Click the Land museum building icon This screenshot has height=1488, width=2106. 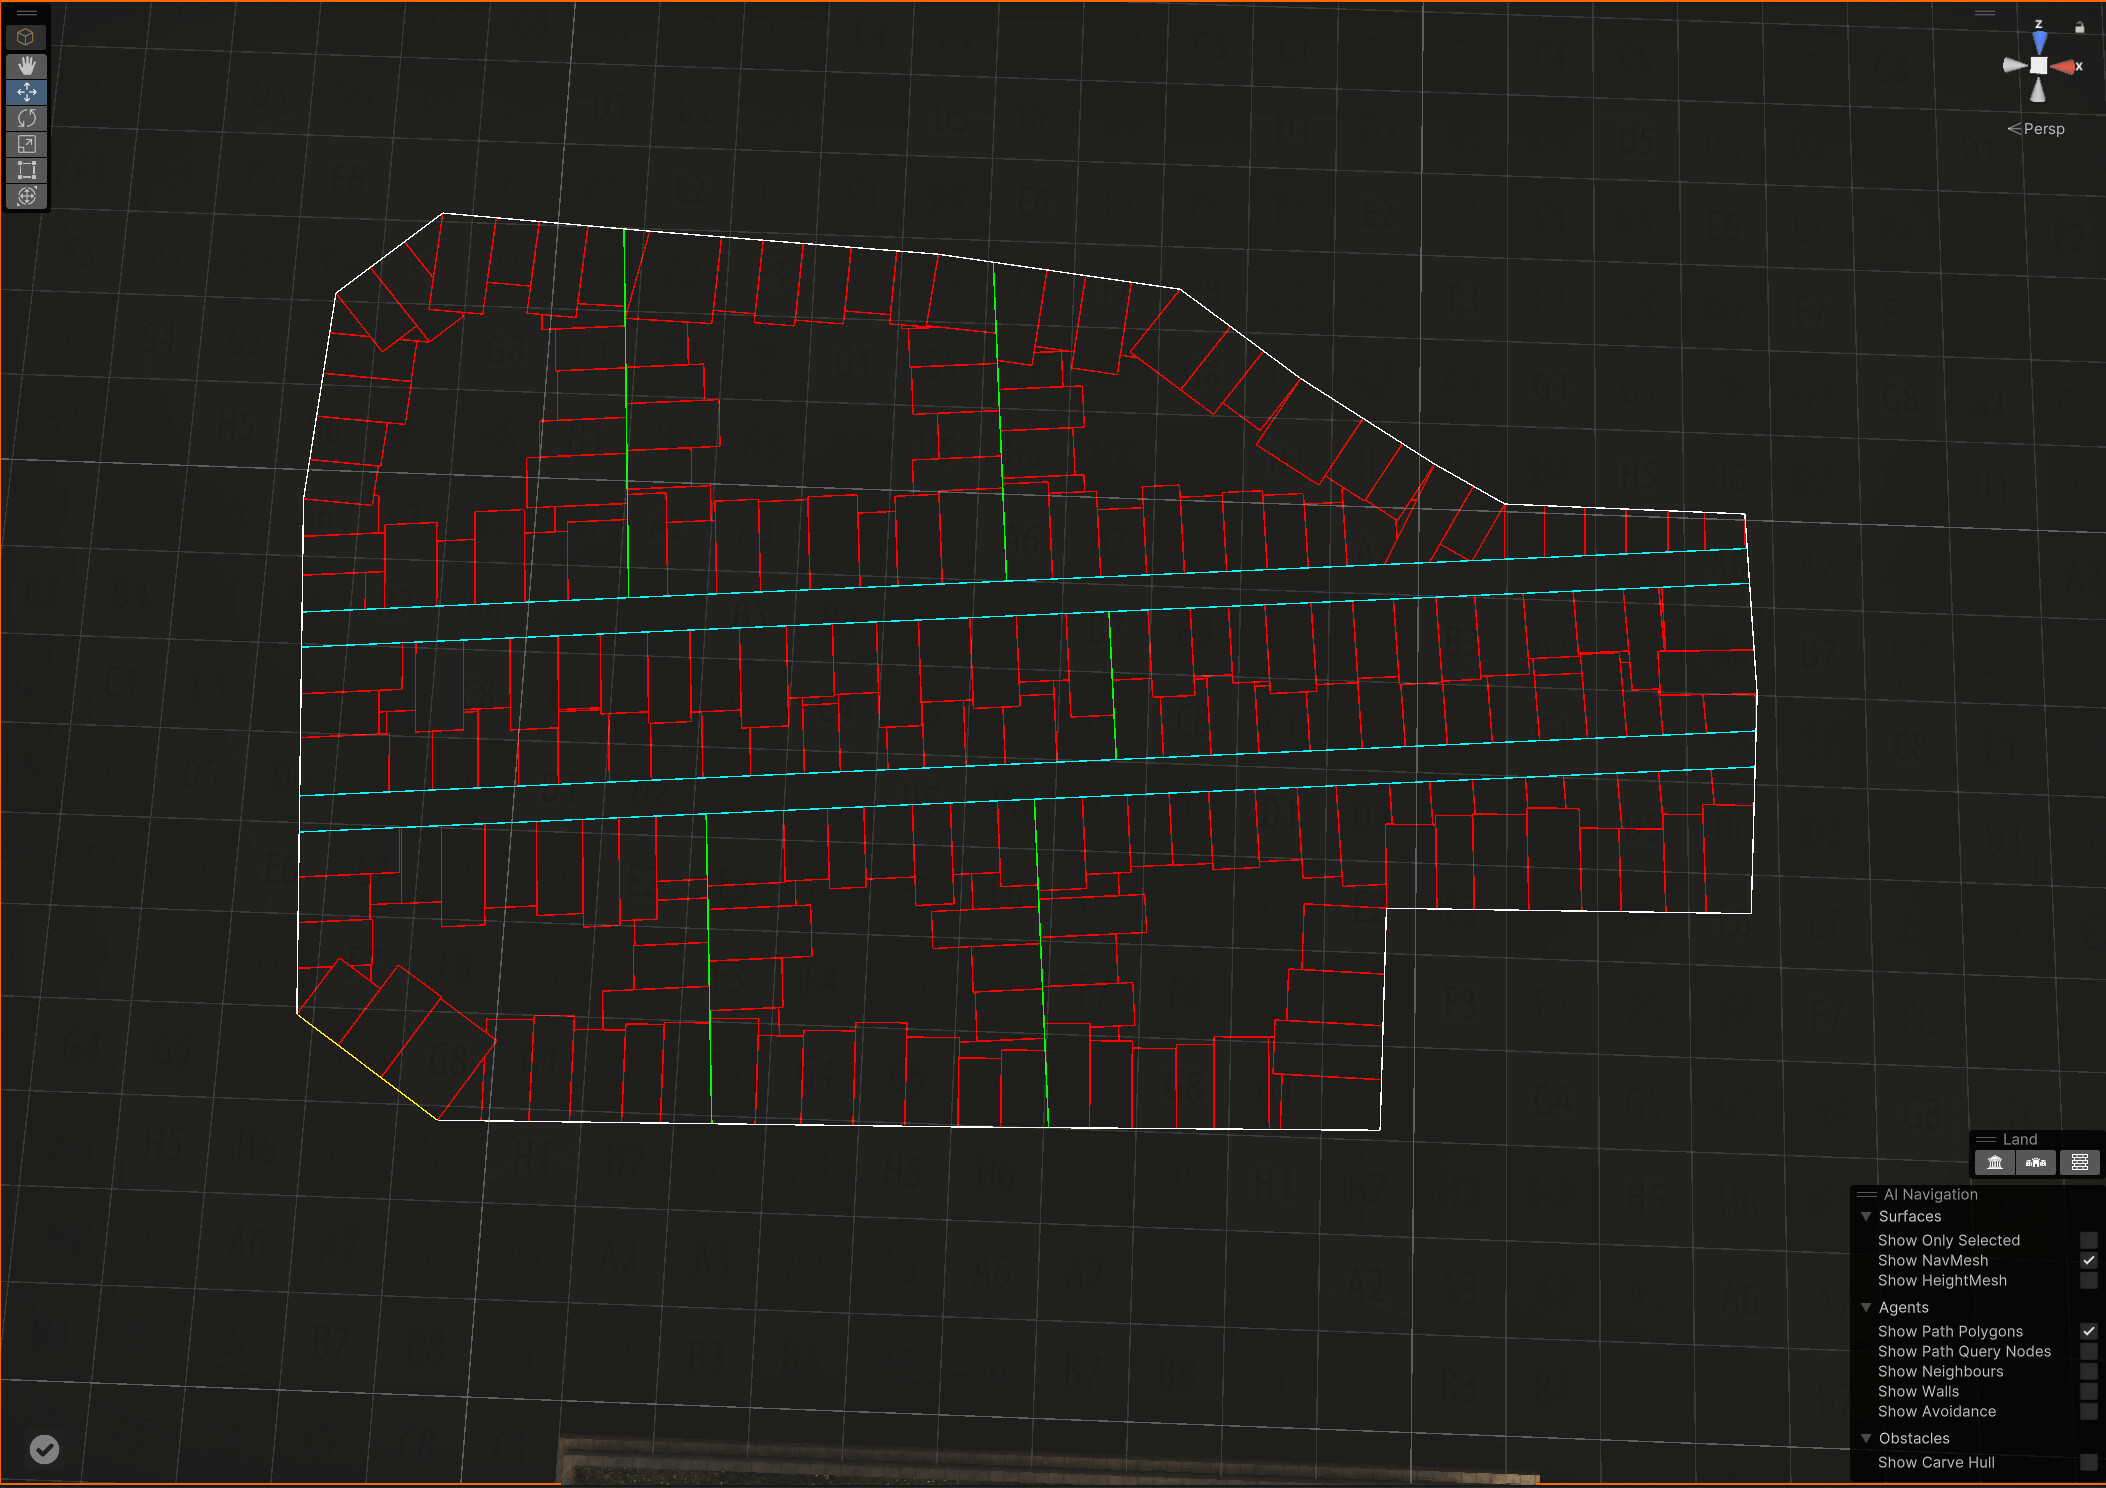pyautogui.click(x=1994, y=1162)
